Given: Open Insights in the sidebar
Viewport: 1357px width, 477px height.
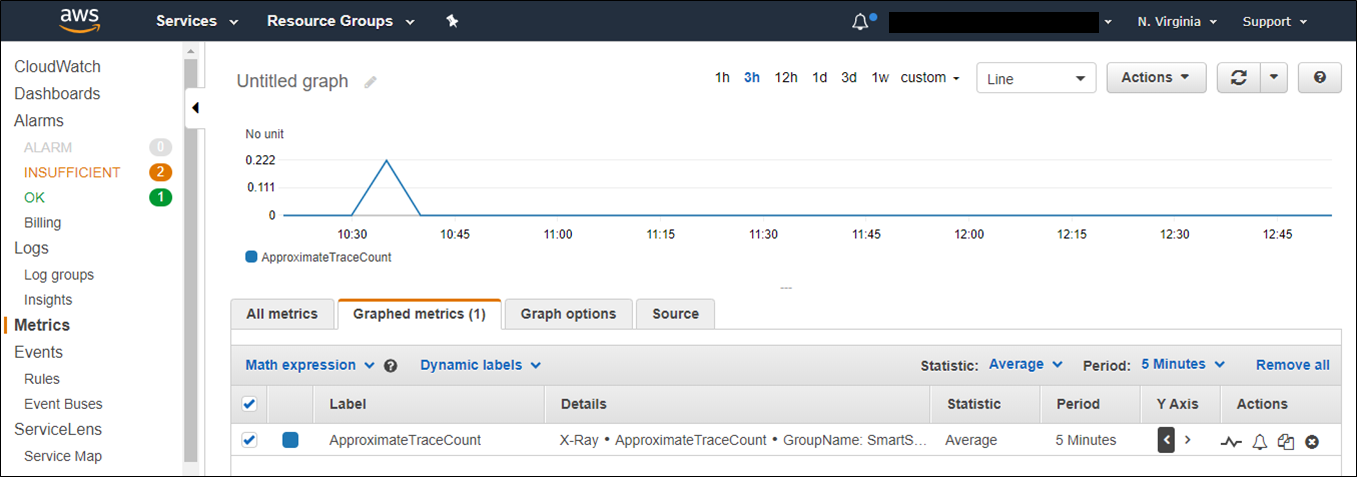Looking at the screenshot, I should coord(48,299).
